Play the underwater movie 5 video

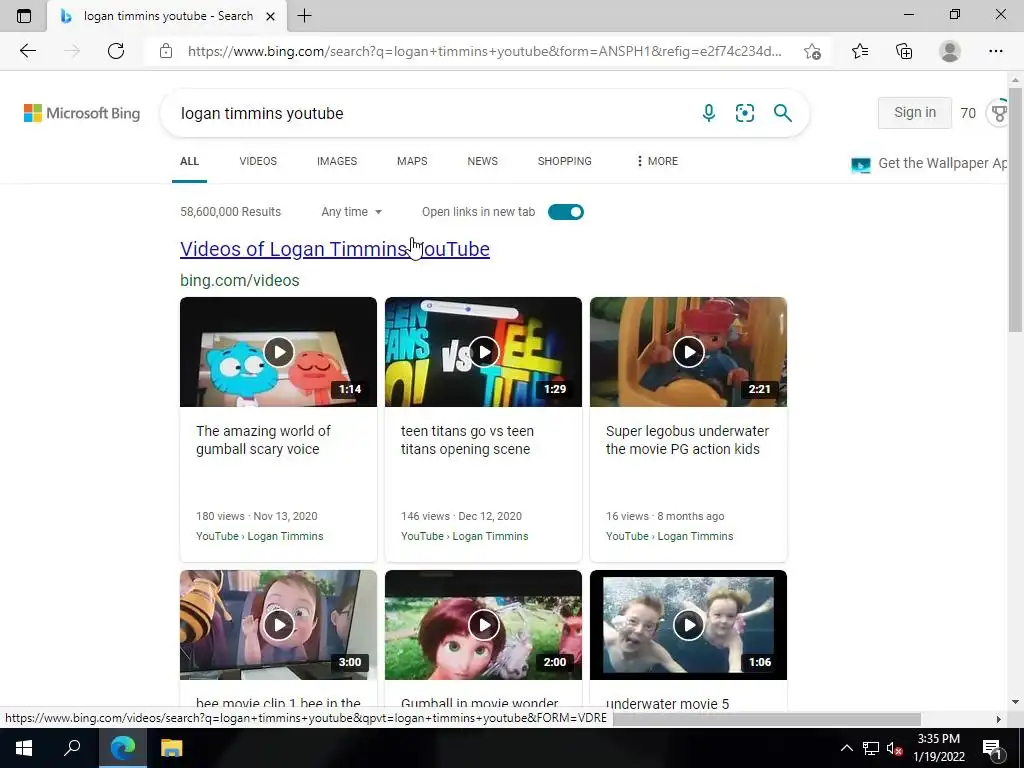pyautogui.click(x=688, y=625)
